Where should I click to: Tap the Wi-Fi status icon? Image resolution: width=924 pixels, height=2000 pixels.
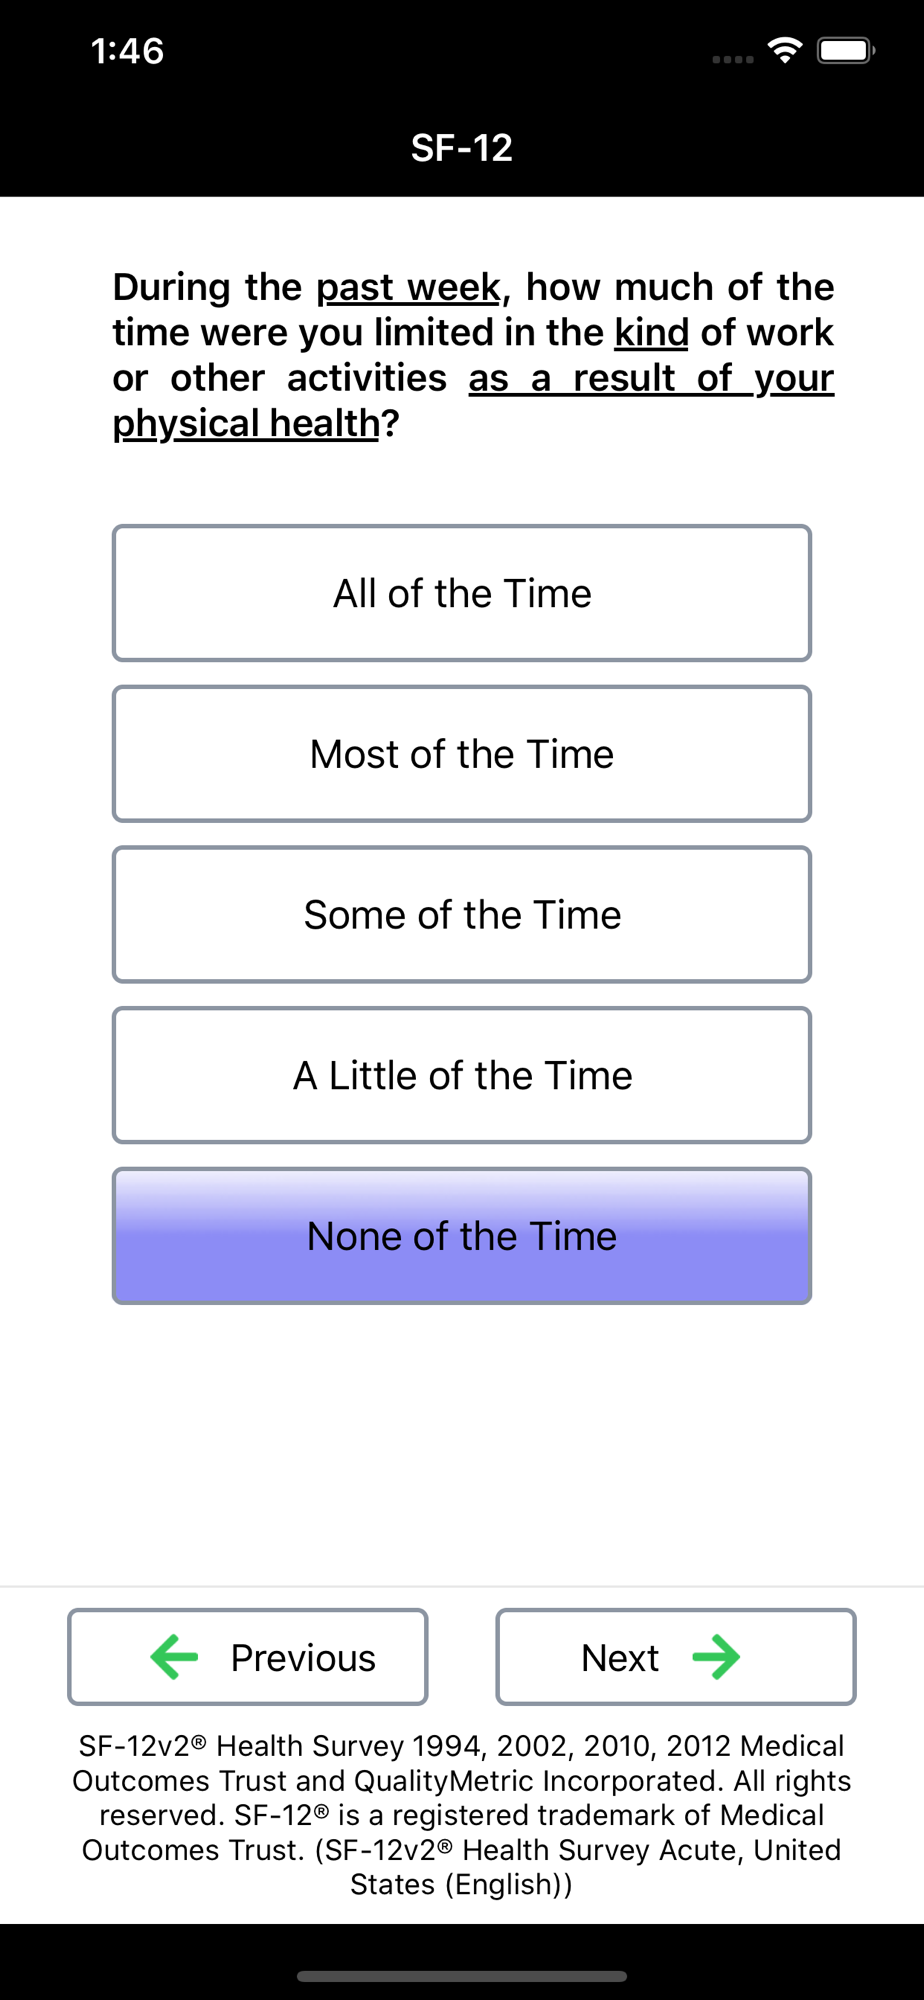[786, 50]
